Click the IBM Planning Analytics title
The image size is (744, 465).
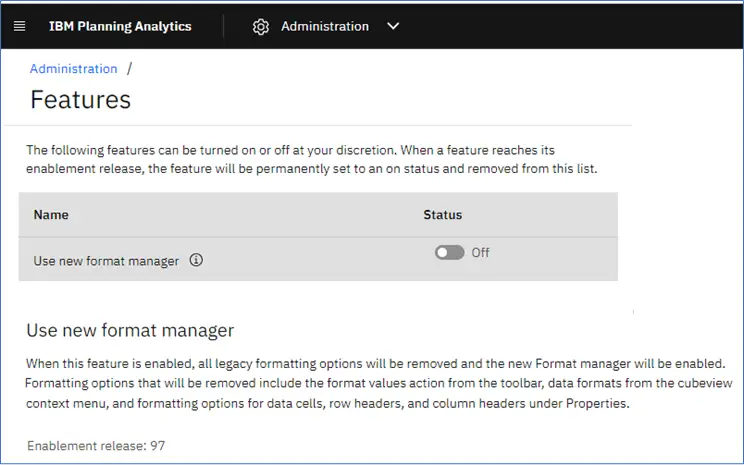pyautogui.click(x=120, y=26)
